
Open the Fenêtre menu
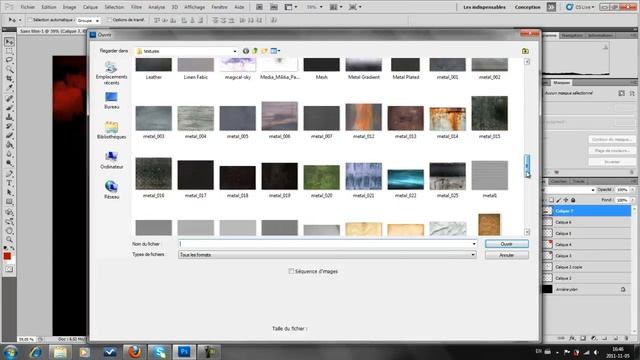pyautogui.click(x=219, y=7)
